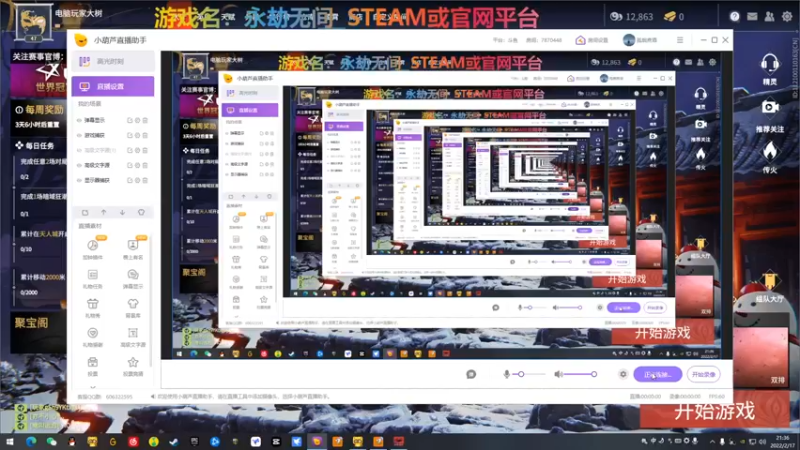Click the speaker icon beside the bottom notice text

(153, 396)
